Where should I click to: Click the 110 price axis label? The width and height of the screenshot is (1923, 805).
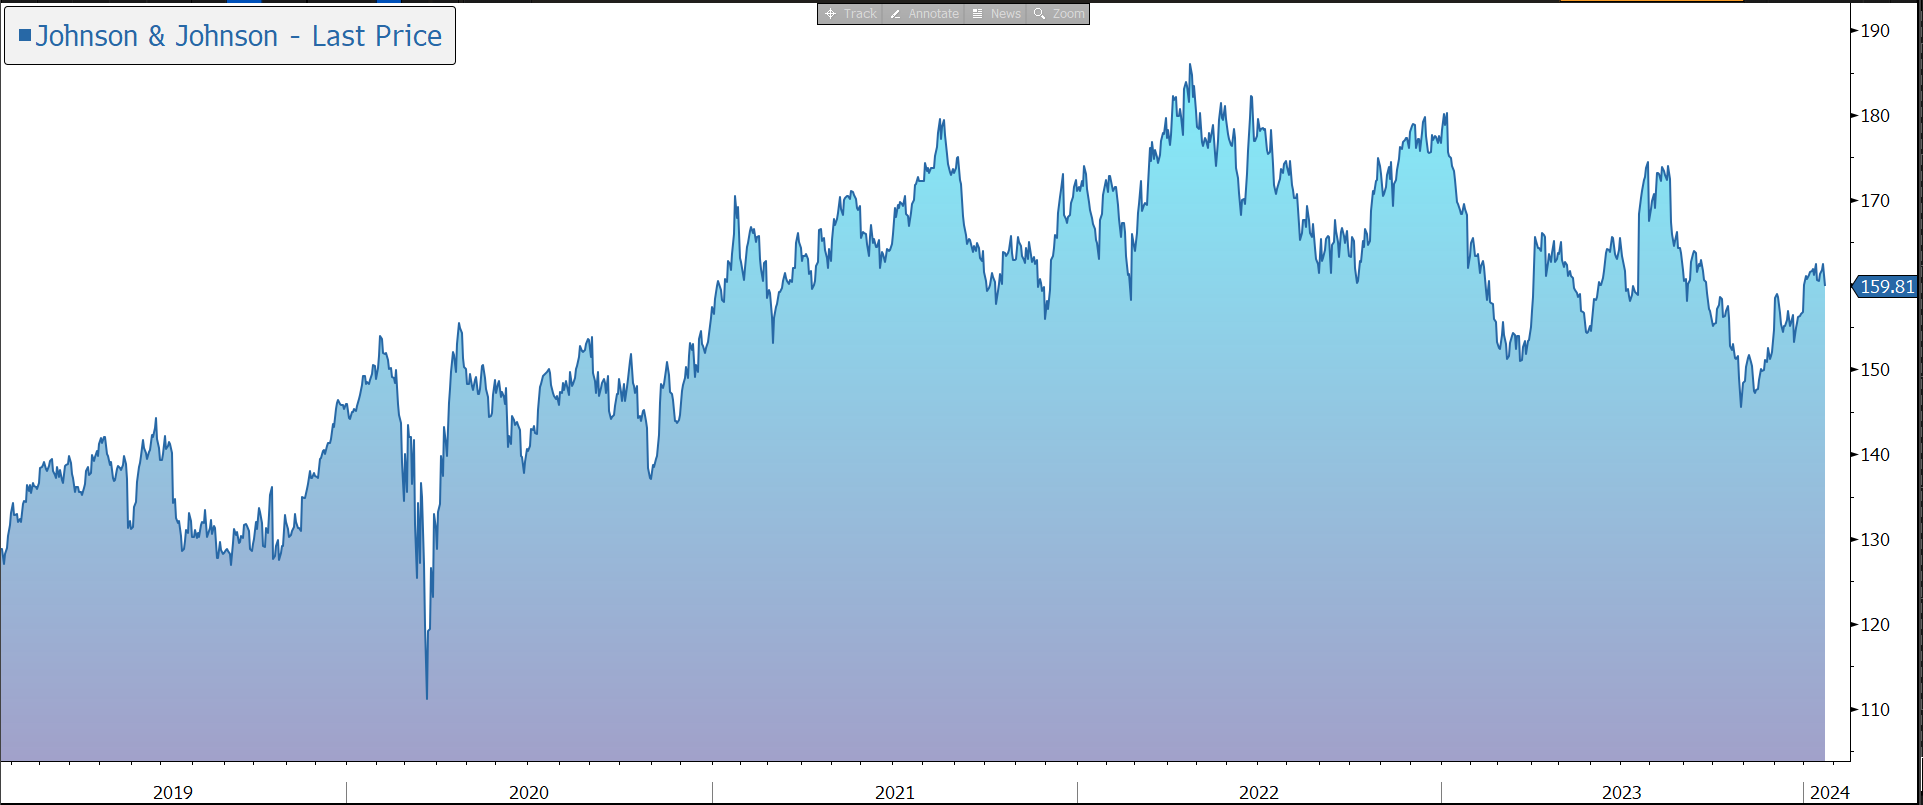1875,710
